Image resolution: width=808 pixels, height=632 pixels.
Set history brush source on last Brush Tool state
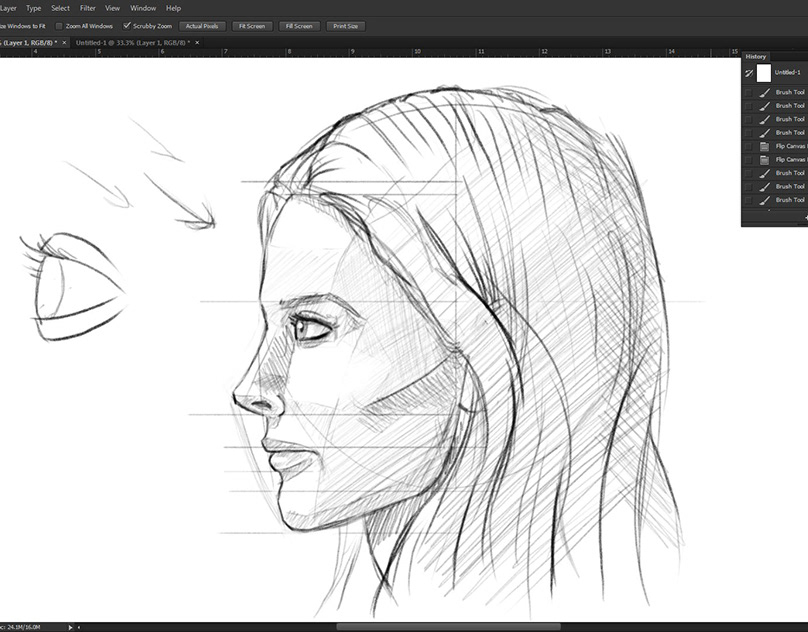click(748, 200)
